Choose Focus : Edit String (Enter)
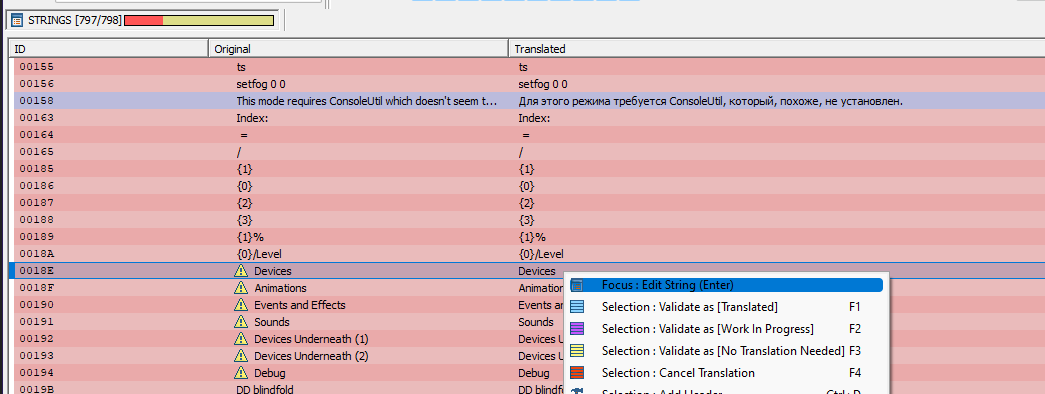1045x394 pixels. click(726, 285)
